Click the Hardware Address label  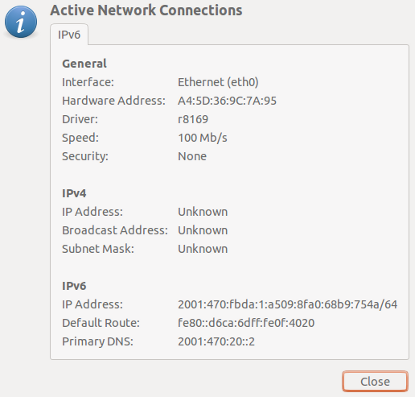[x=114, y=101]
